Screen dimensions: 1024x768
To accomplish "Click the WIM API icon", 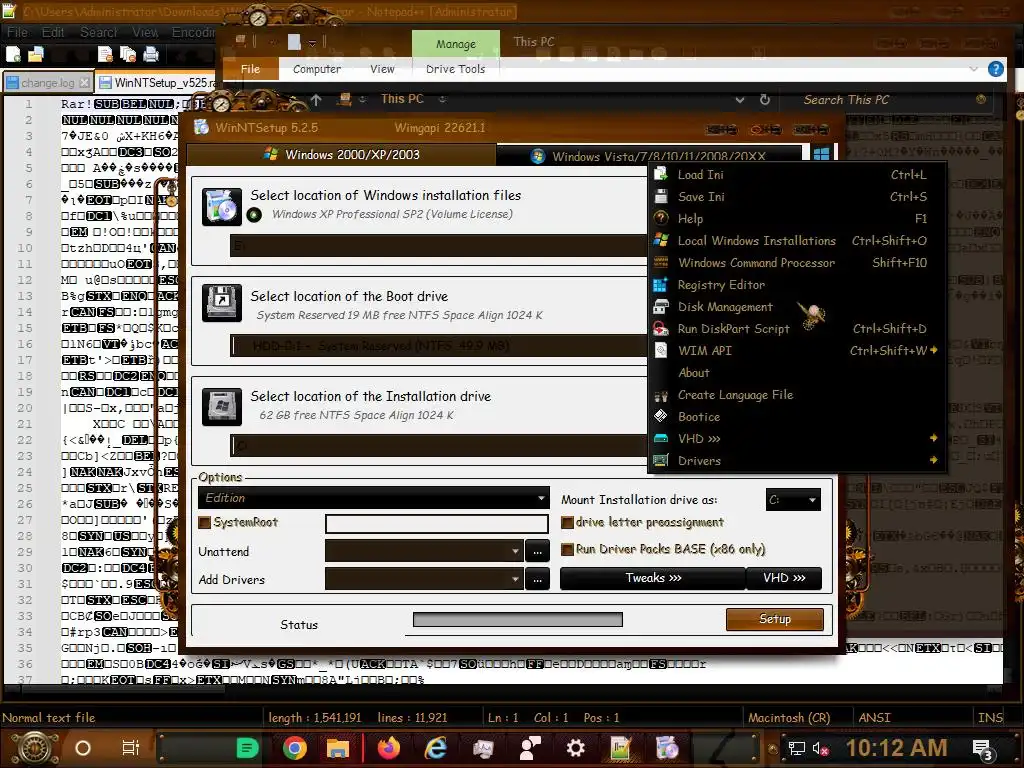I will coord(661,351).
